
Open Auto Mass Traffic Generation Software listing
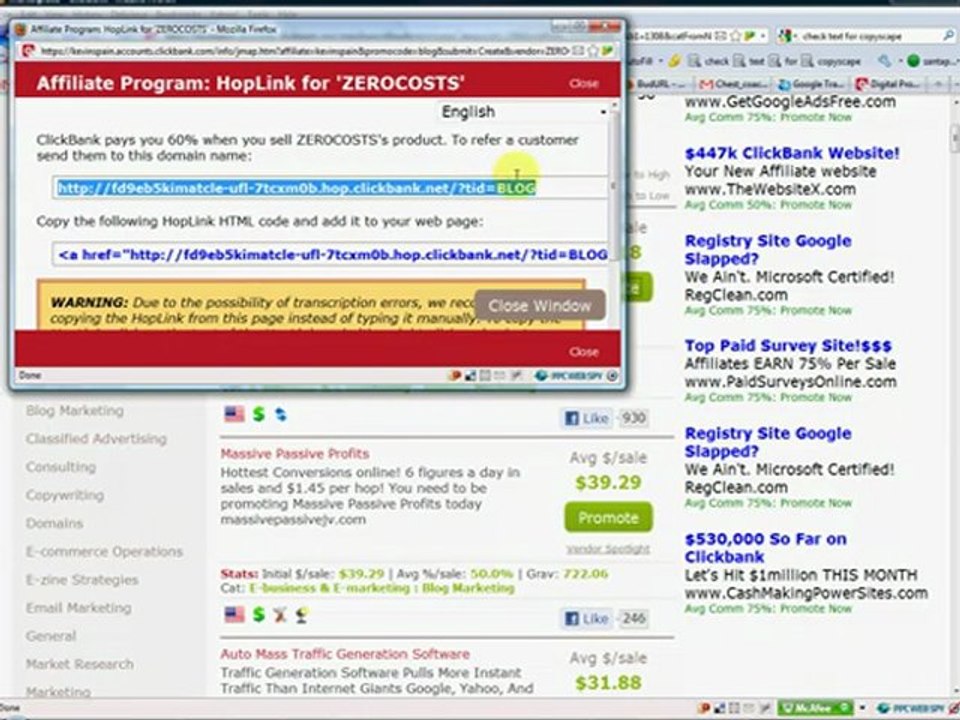tap(345, 654)
